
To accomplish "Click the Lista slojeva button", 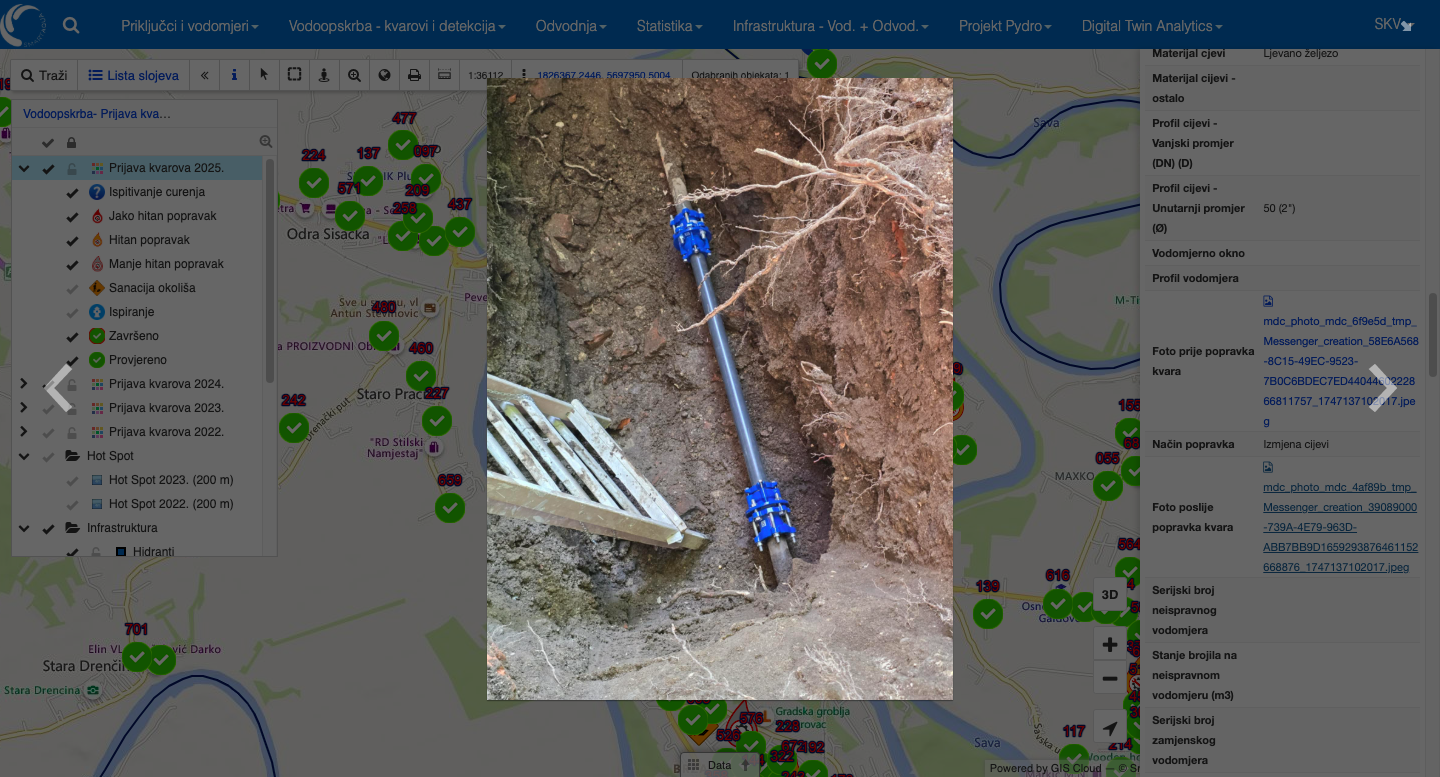I will coord(133,75).
